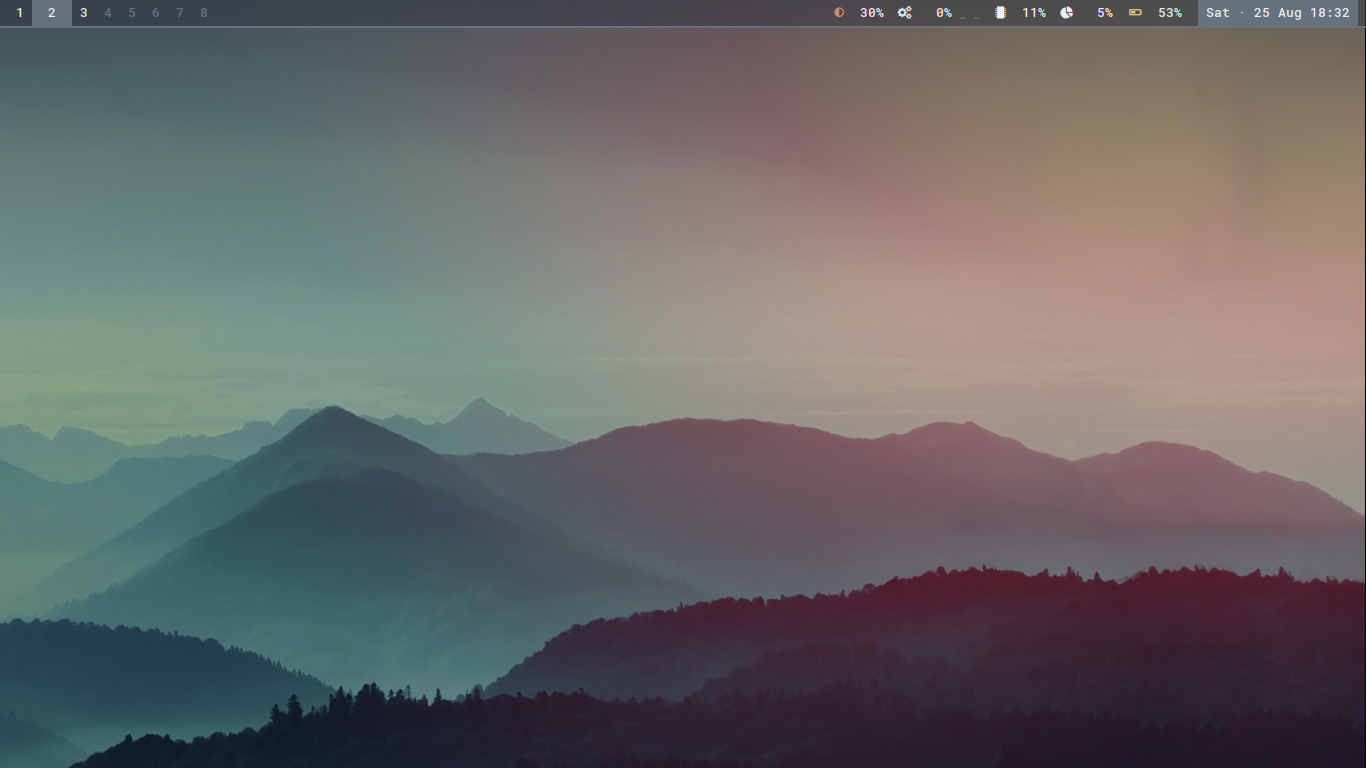
Task: Switch to workspace 6
Action: click(156, 13)
